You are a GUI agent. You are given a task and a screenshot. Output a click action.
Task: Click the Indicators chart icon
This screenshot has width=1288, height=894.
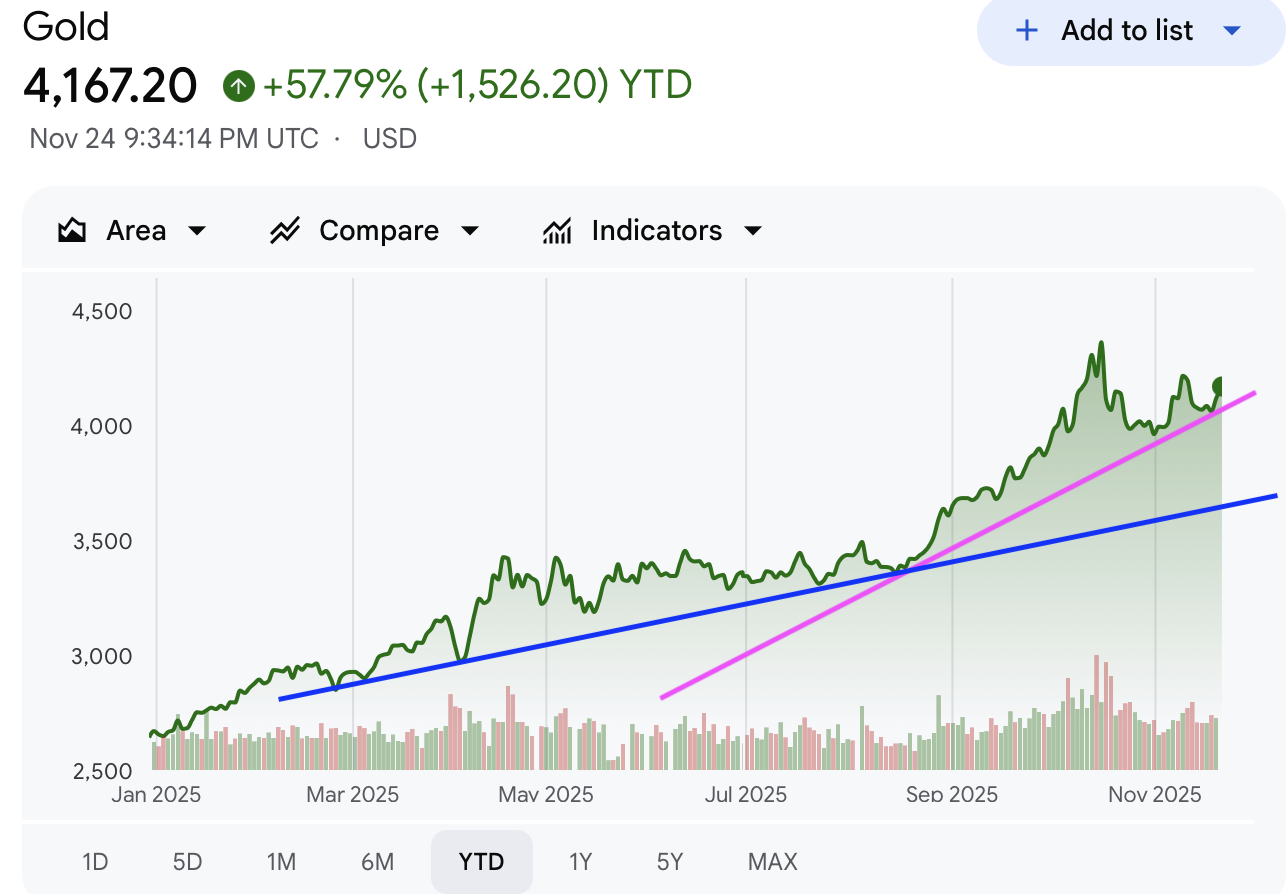point(557,231)
